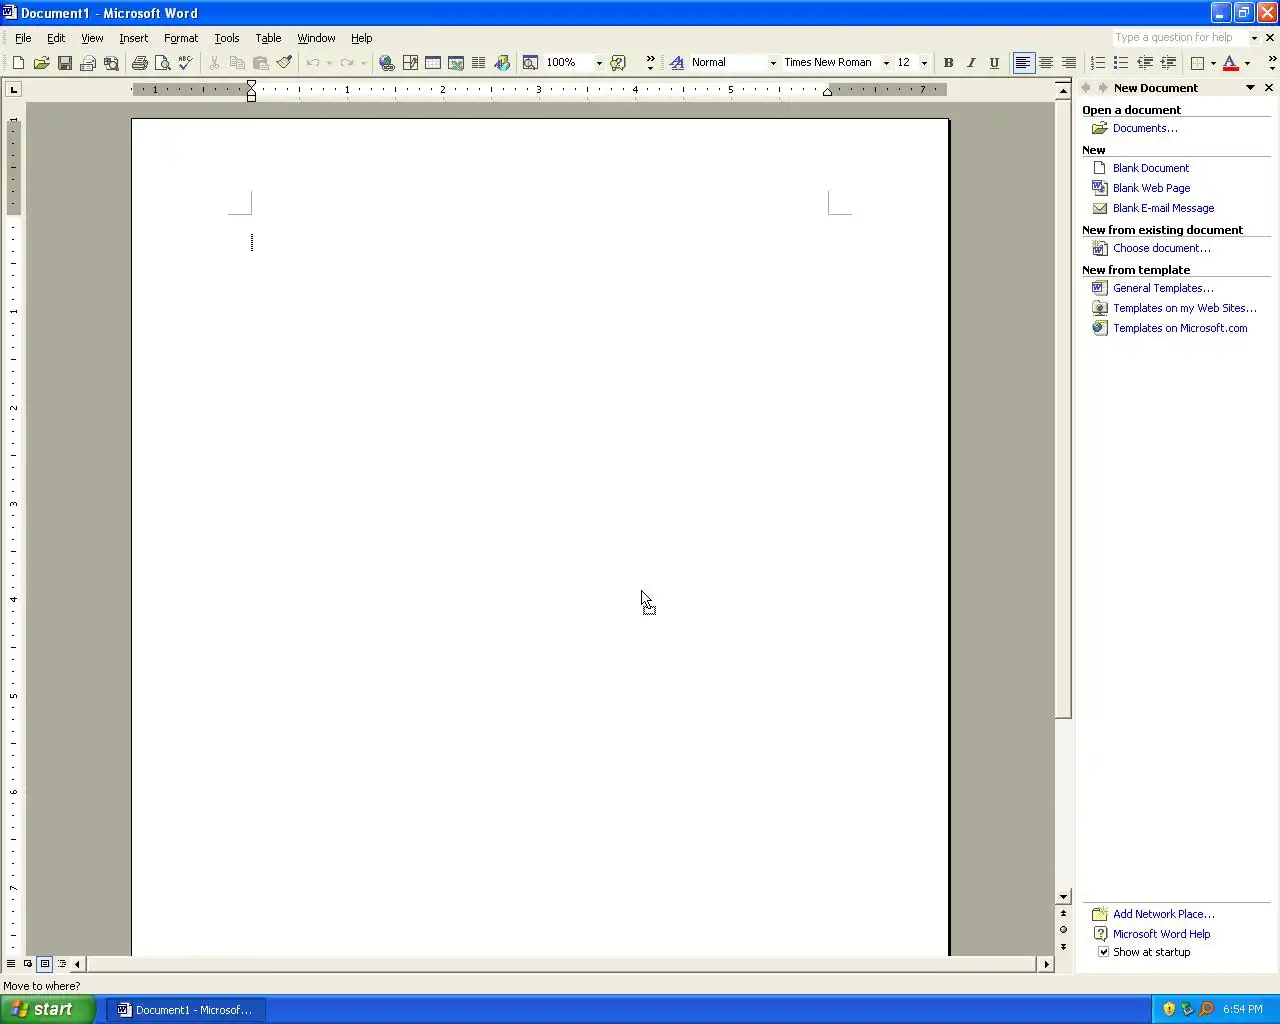Screen dimensions: 1280x1024
Task: Click the Numbering list icon
Action: pyautogui.click(x=1097, y=63)
